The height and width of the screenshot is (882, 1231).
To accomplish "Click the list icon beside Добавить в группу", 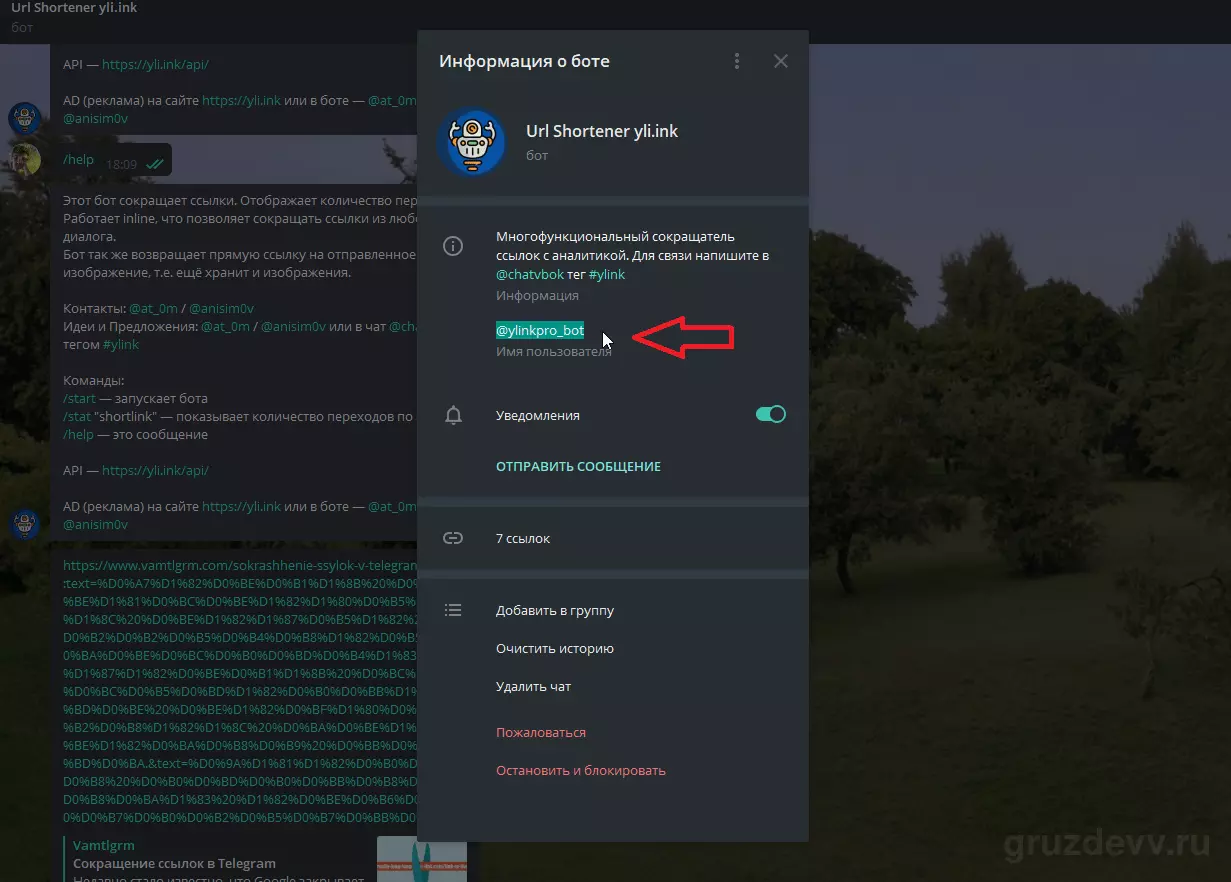I will (453, 610).
